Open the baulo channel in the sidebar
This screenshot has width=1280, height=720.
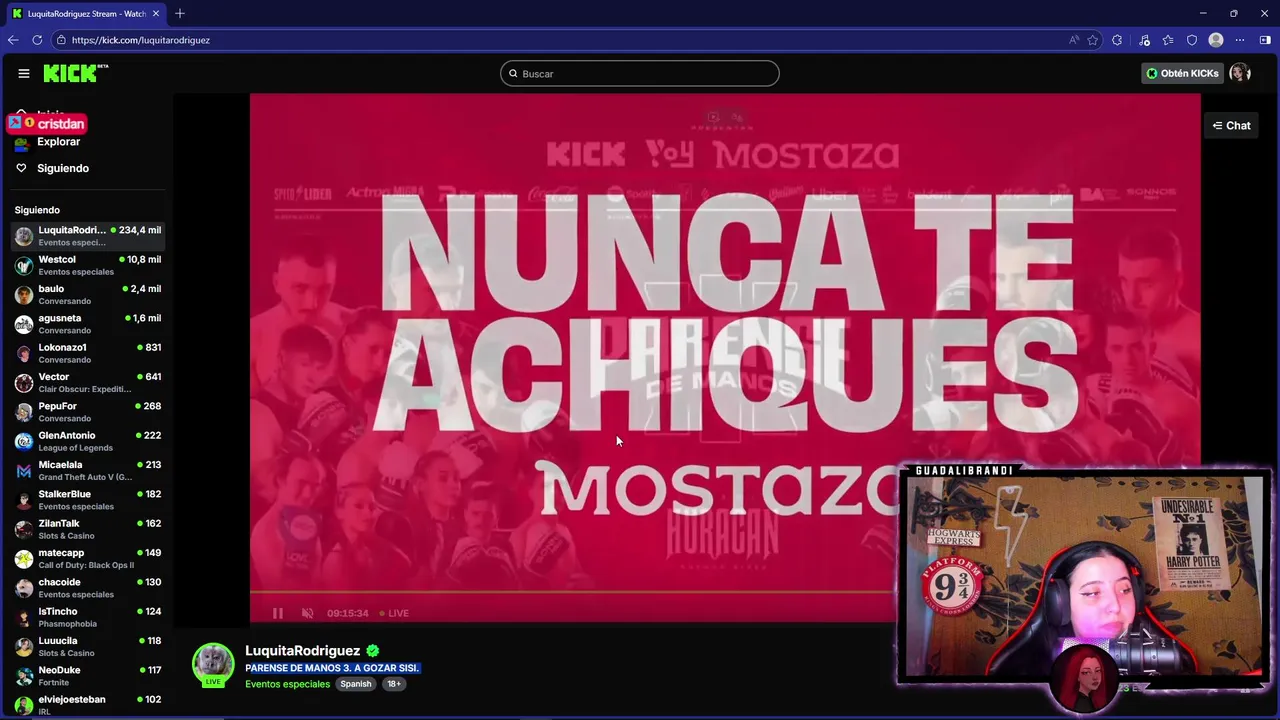(88, 294)
